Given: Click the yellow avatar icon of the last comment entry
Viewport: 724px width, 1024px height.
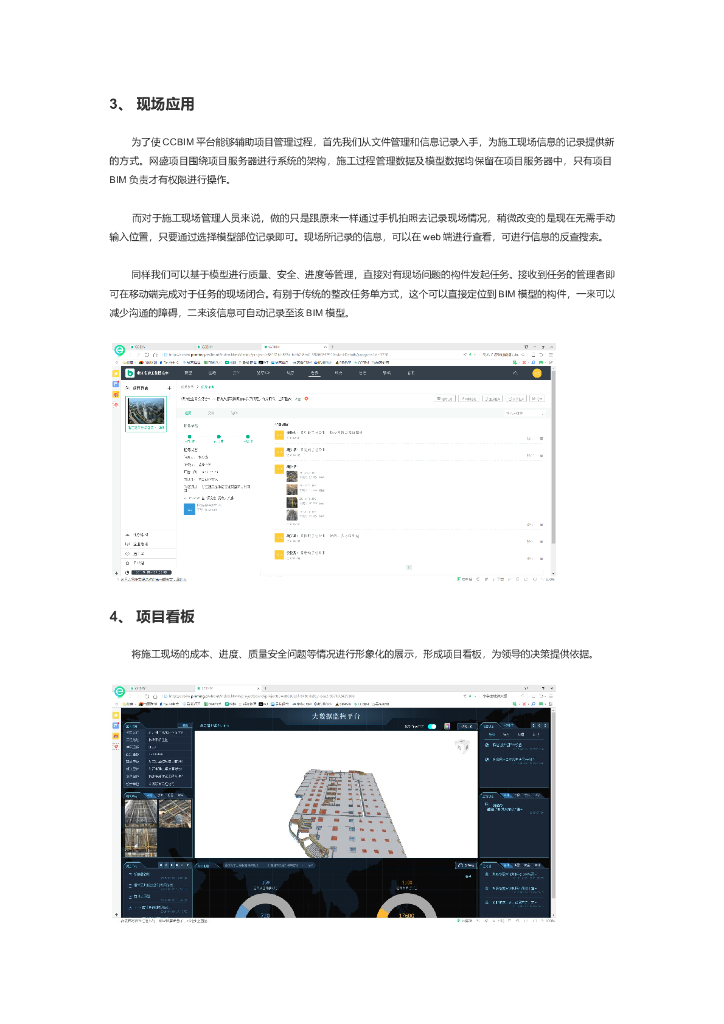Looking at the screenshot, I should coord(279,555).
